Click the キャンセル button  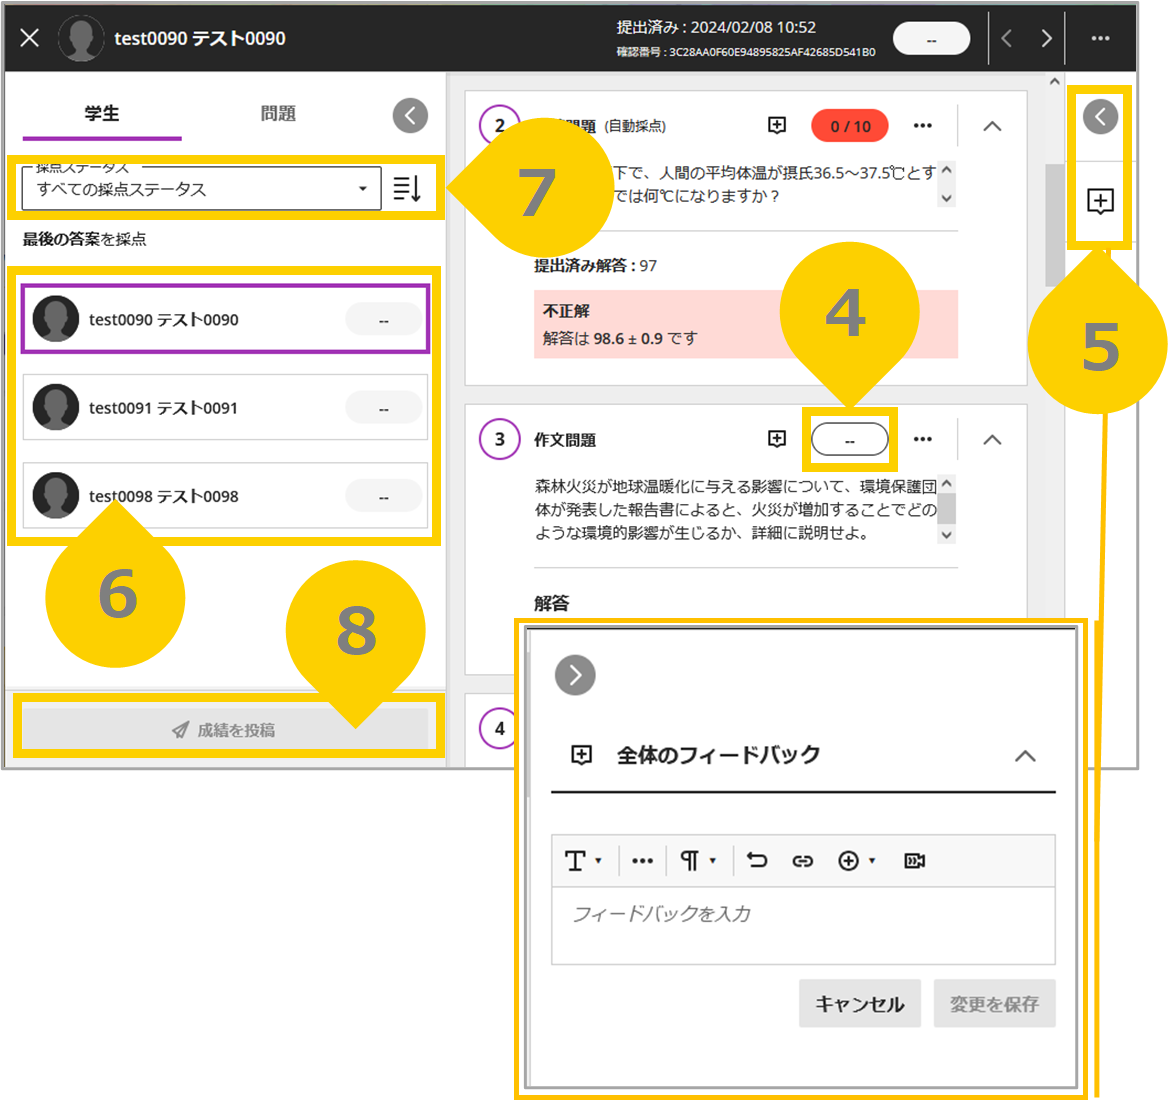click(x=860, y=1004)
